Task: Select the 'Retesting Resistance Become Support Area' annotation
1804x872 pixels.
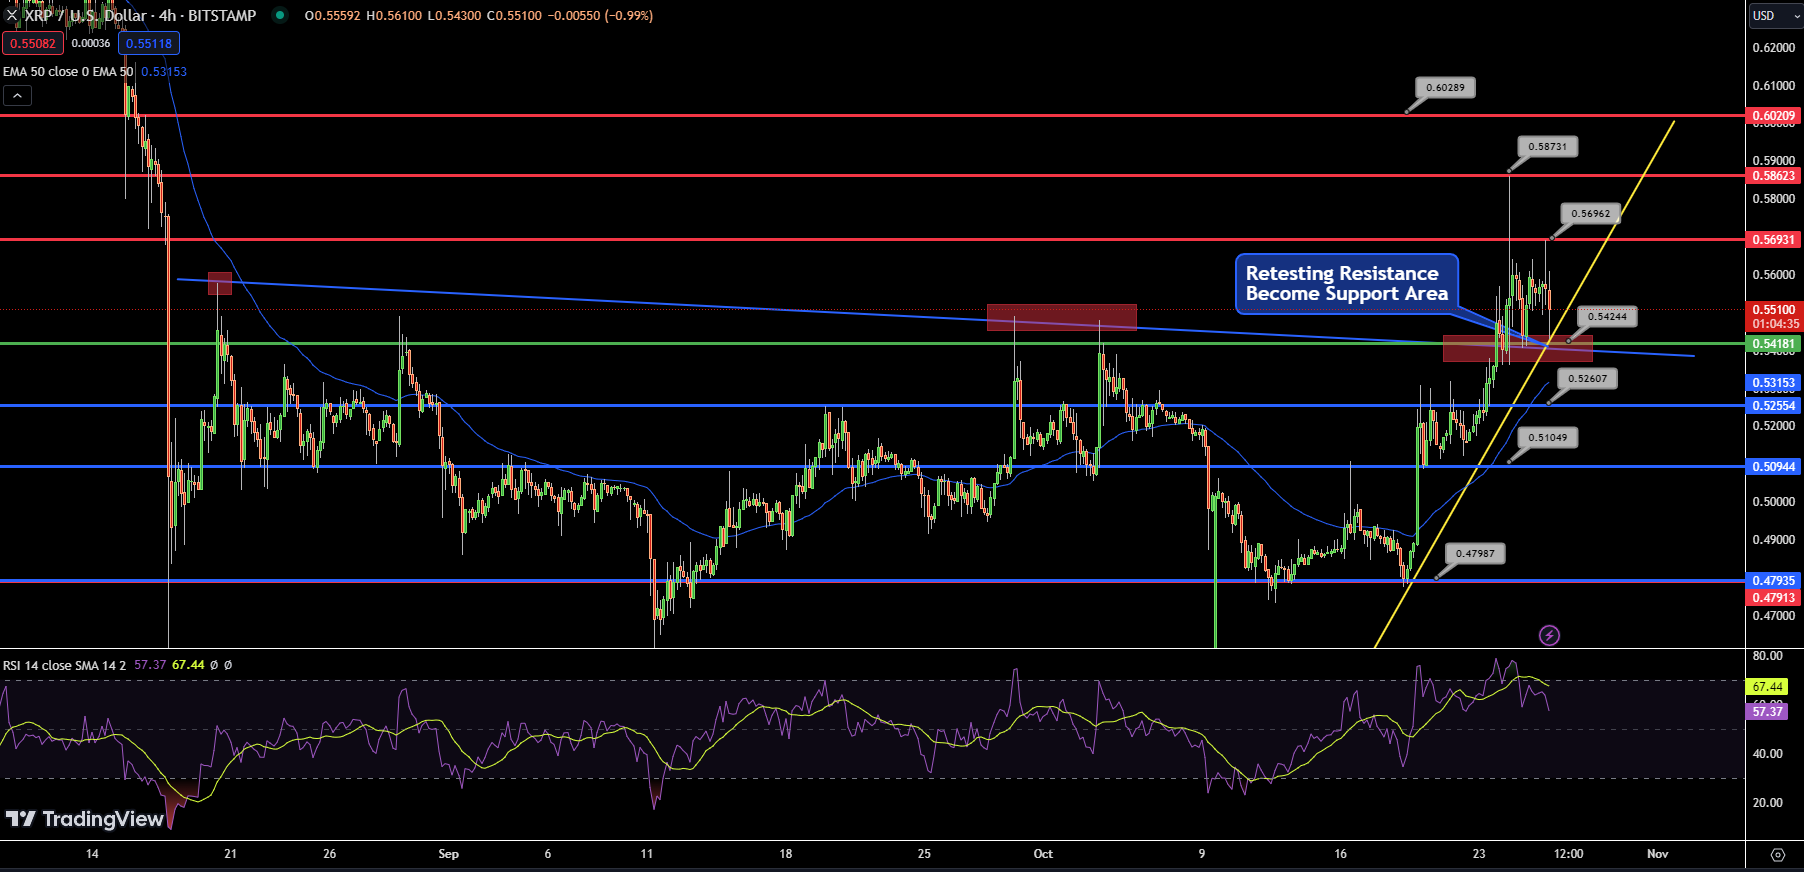Action: (x=1346, y=284)
